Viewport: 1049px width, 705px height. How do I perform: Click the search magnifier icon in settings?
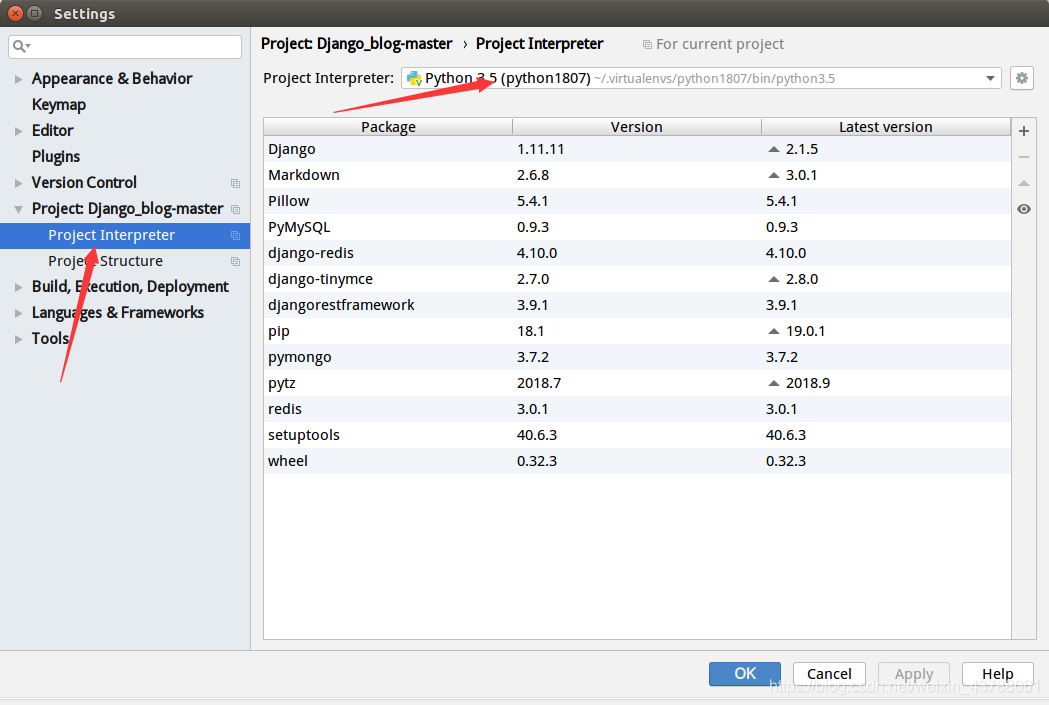(20, 46)
